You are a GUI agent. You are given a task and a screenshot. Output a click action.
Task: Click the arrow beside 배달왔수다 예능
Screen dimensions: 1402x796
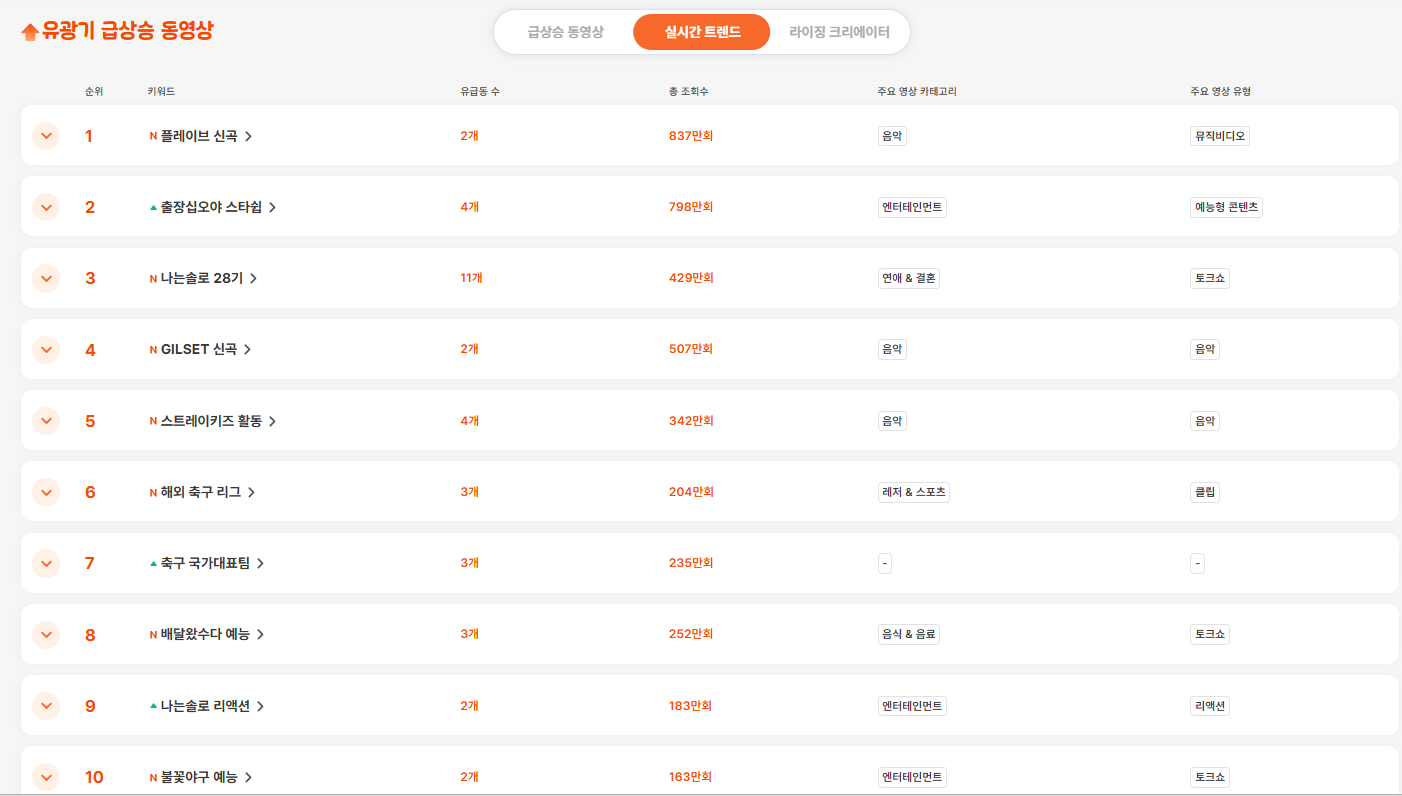tap(260, 635)
